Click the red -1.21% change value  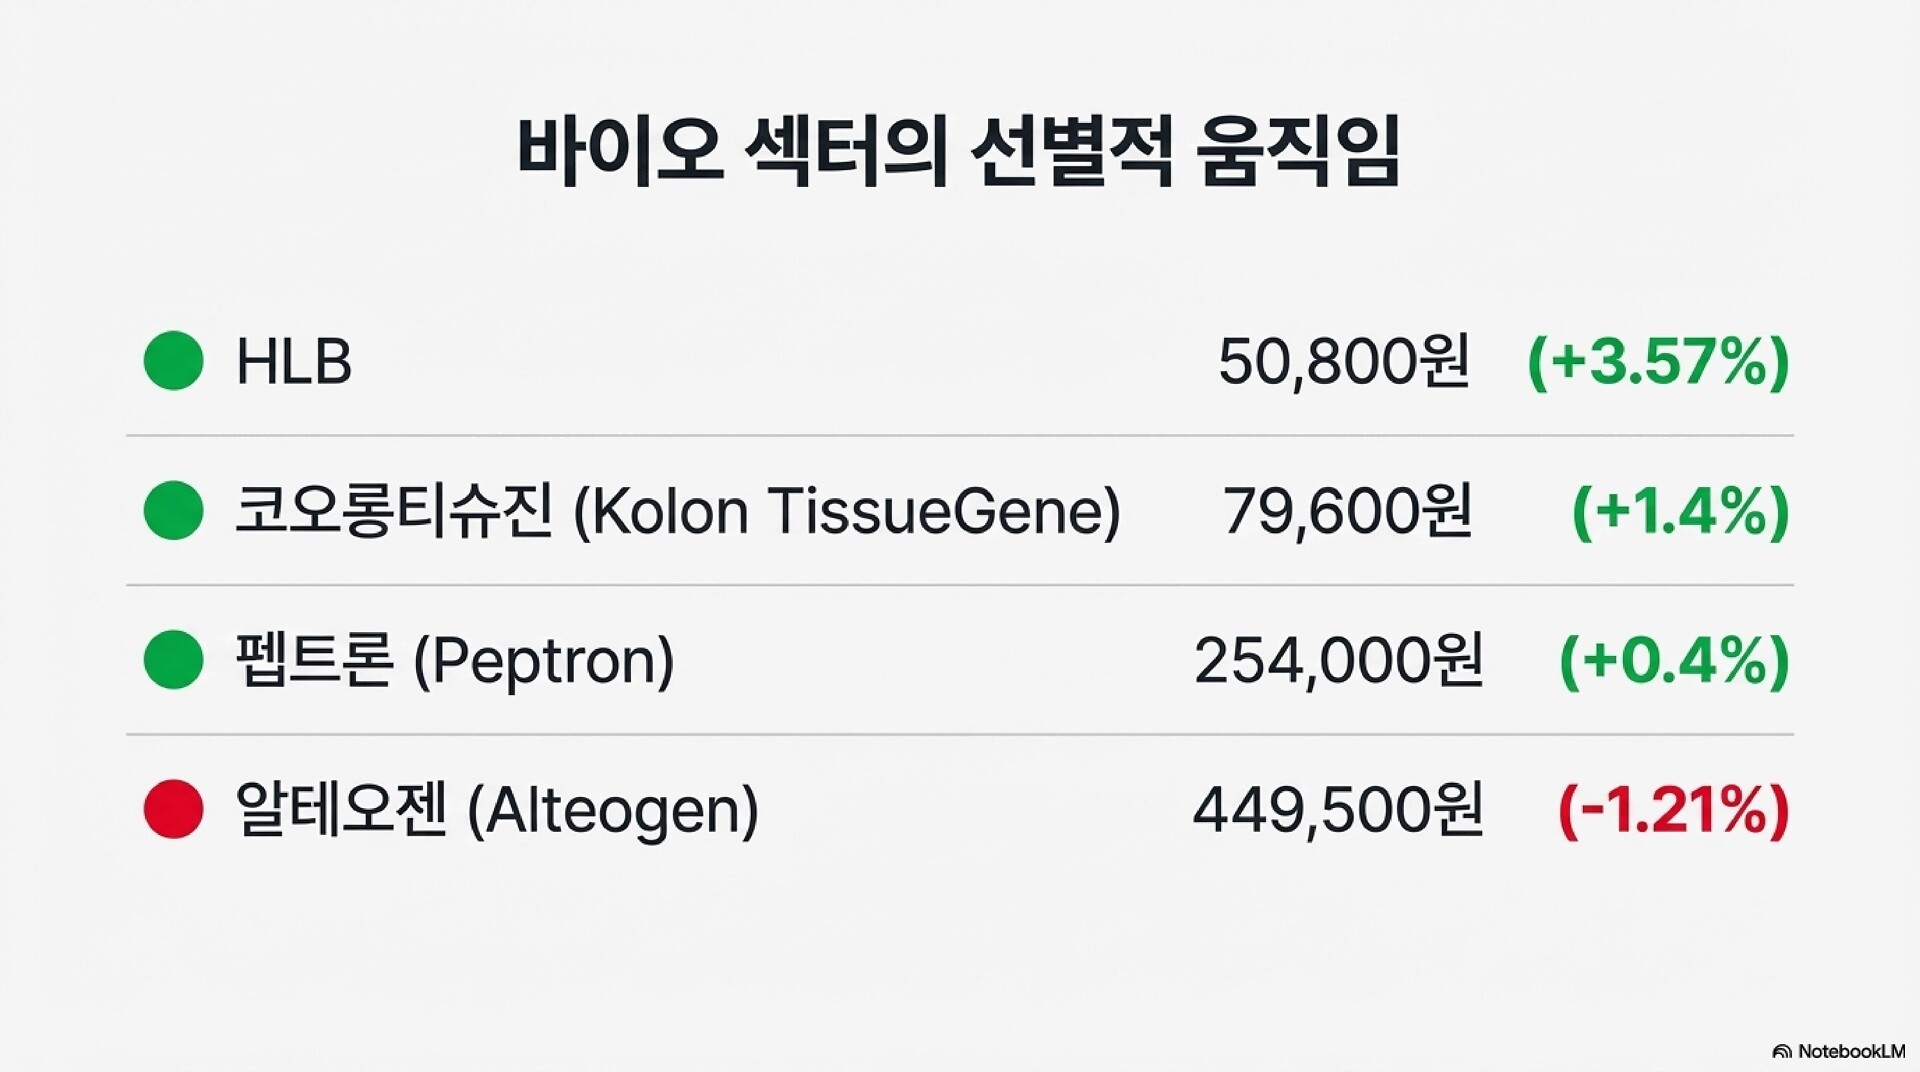1674,810
